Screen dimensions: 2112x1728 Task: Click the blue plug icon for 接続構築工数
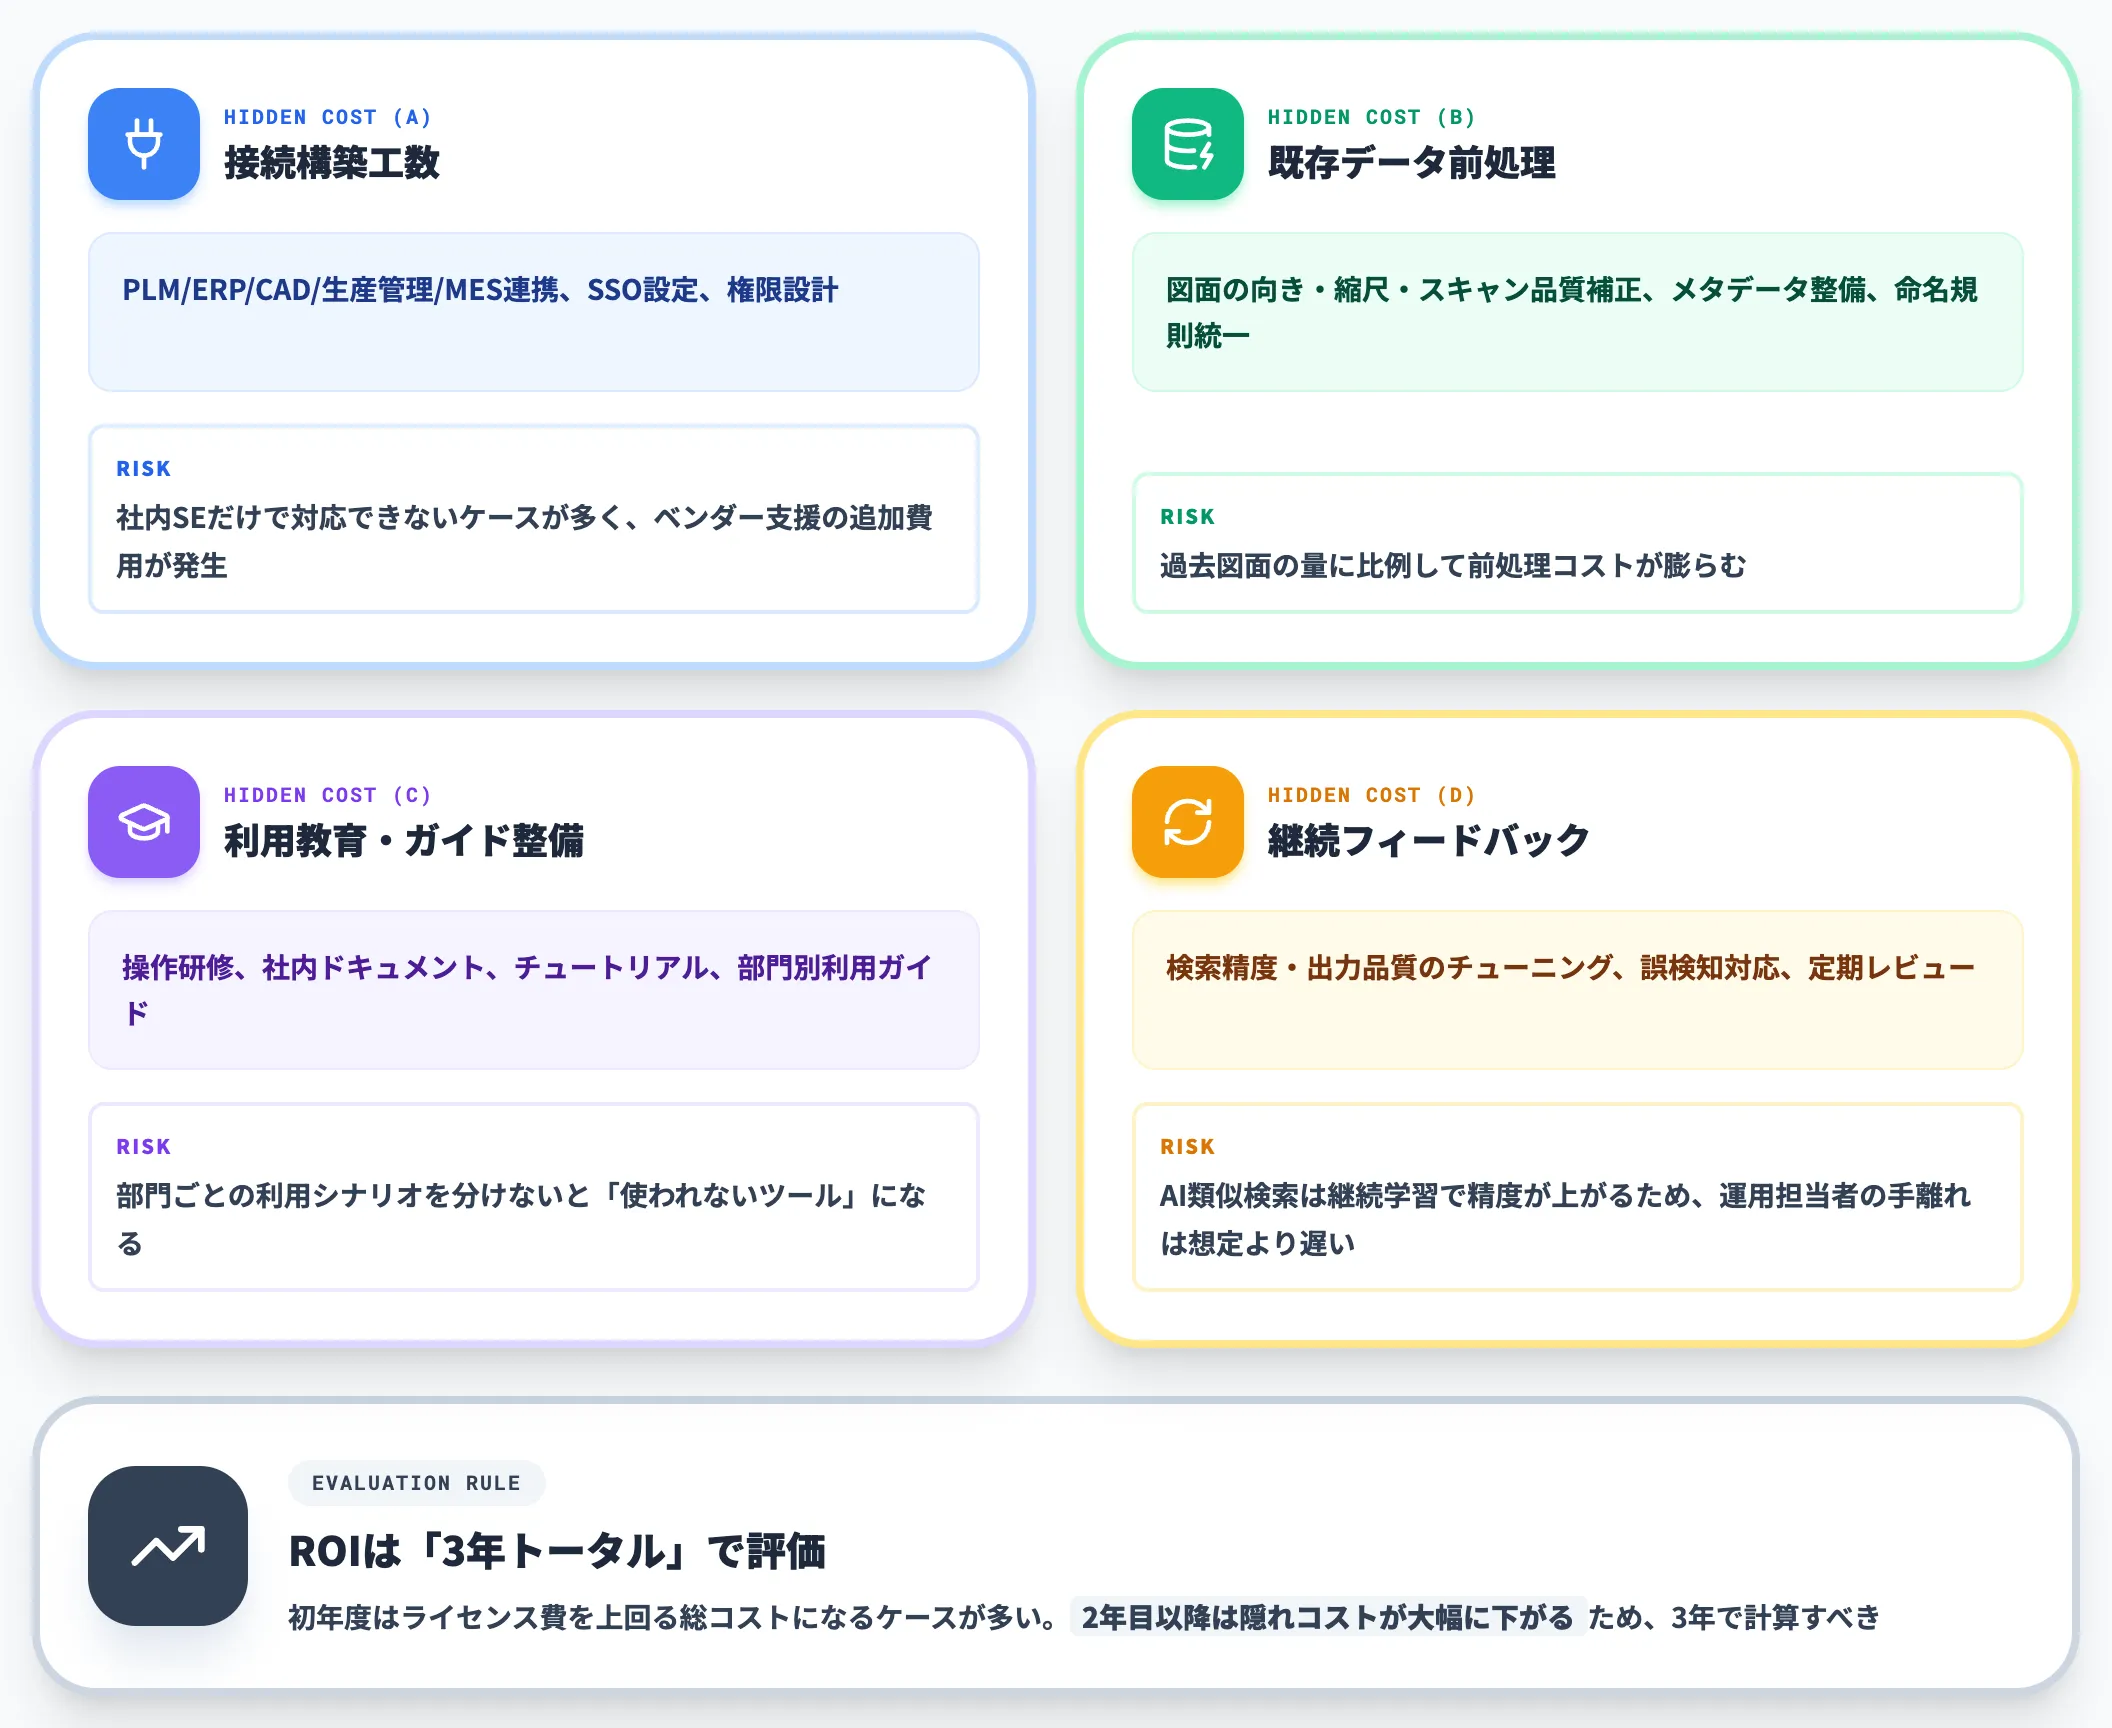[x=144, y=144]
